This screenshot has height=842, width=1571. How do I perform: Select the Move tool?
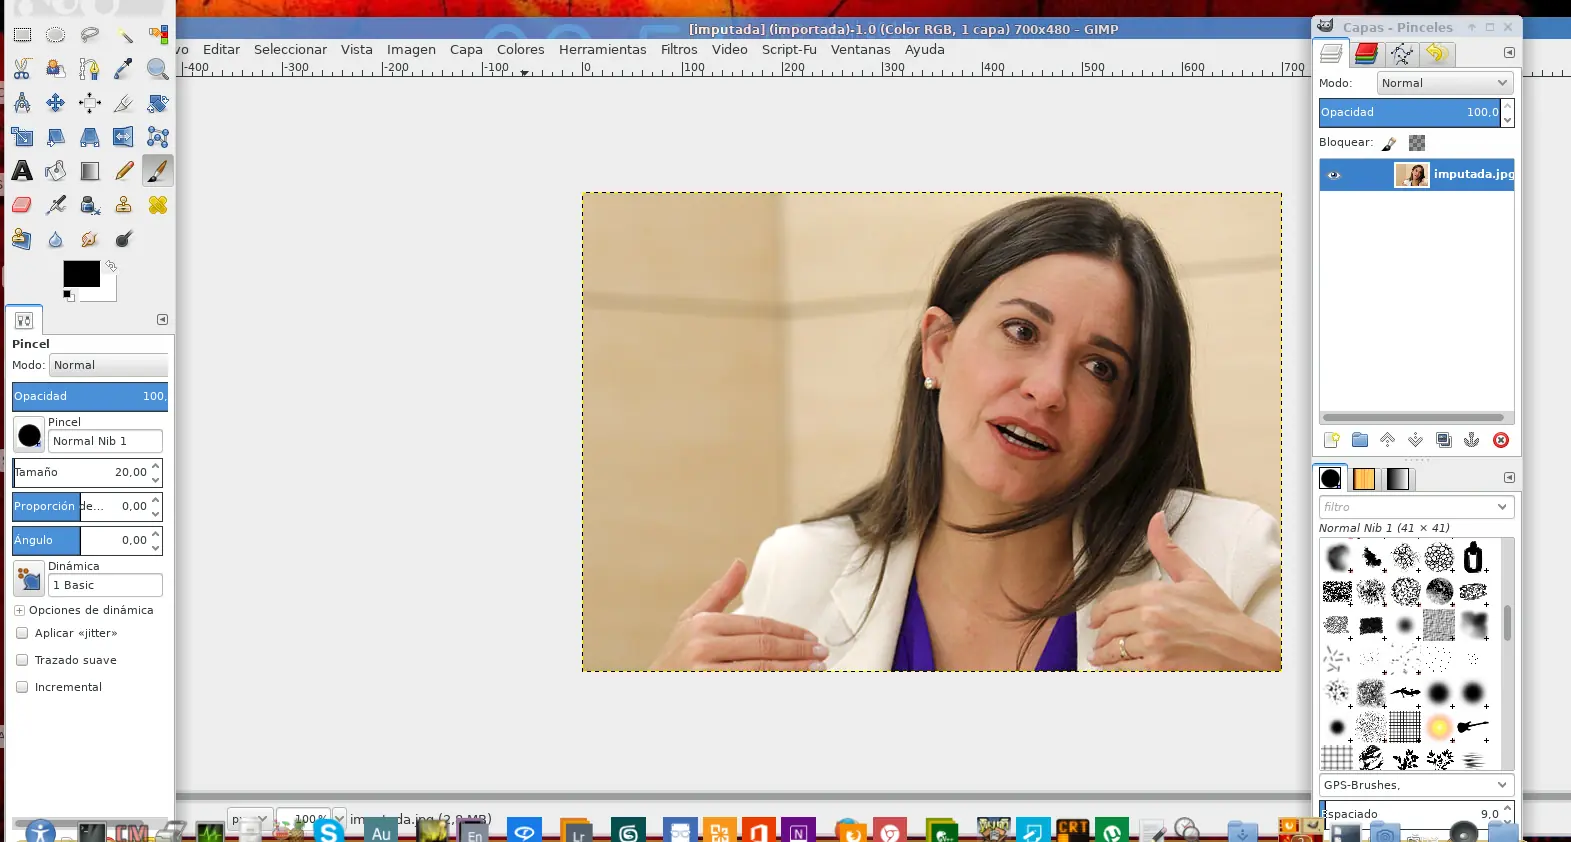[56, 103]
